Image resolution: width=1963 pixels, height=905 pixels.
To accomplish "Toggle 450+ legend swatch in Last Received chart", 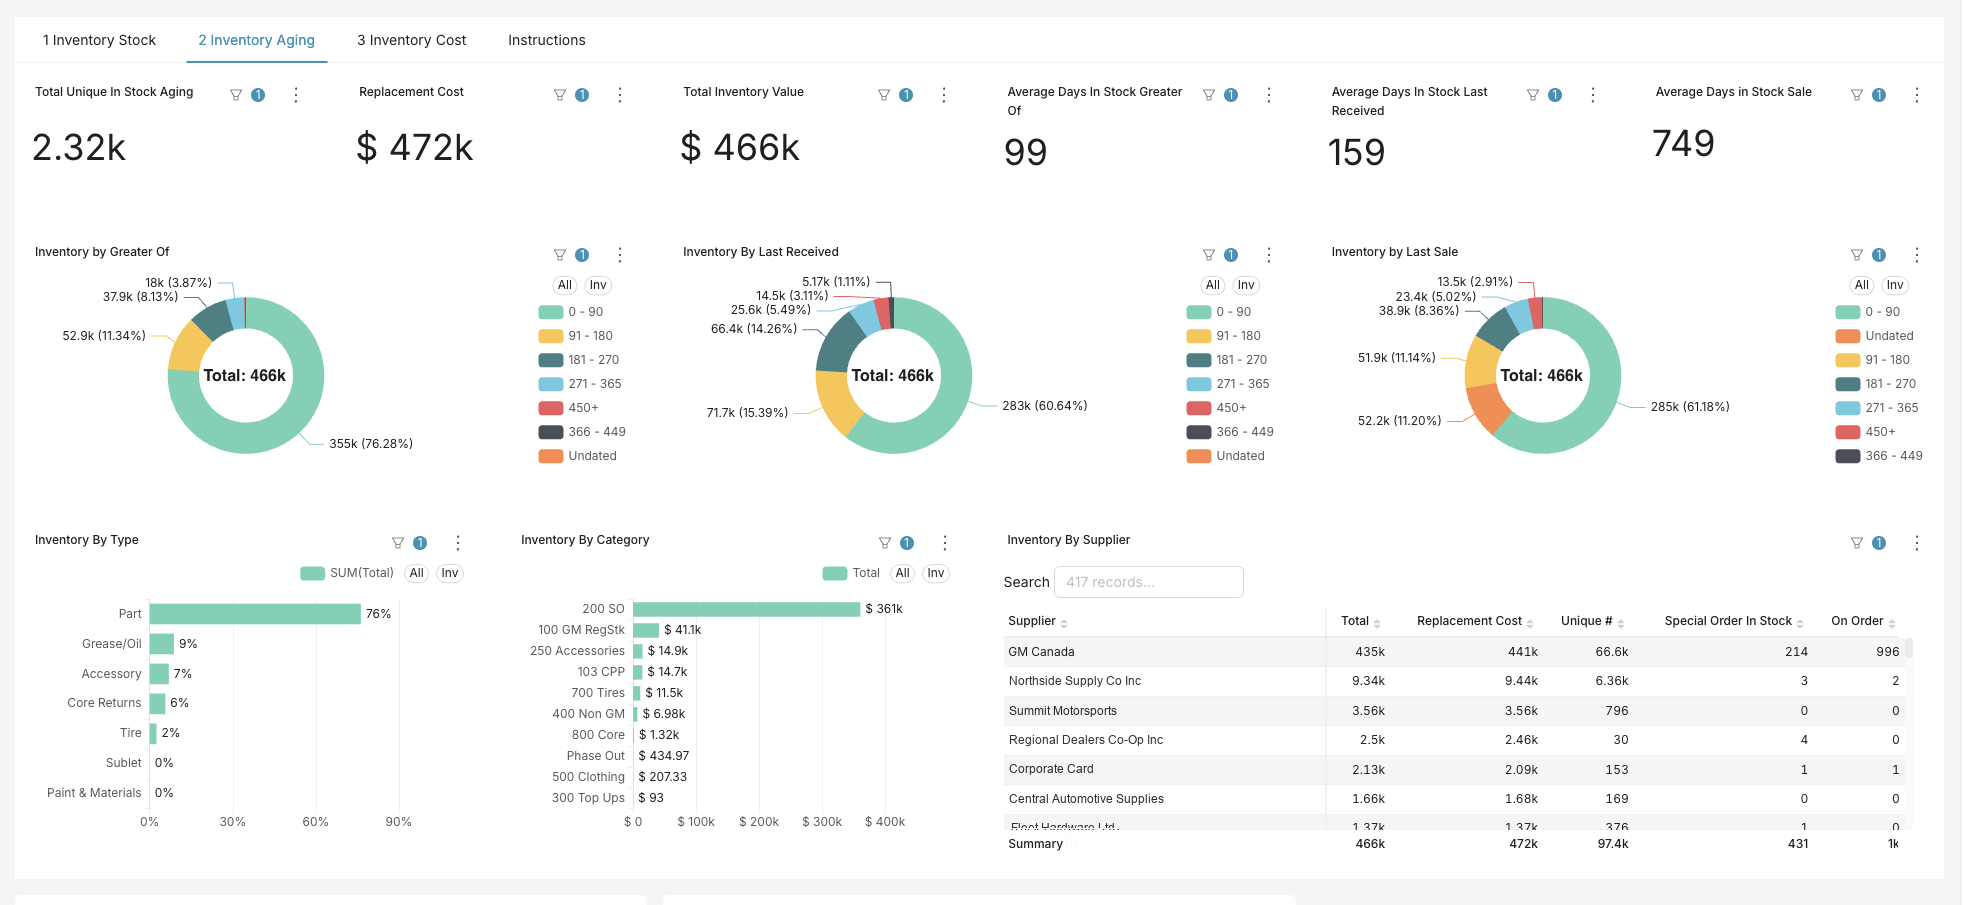I will click(1199, 408).
